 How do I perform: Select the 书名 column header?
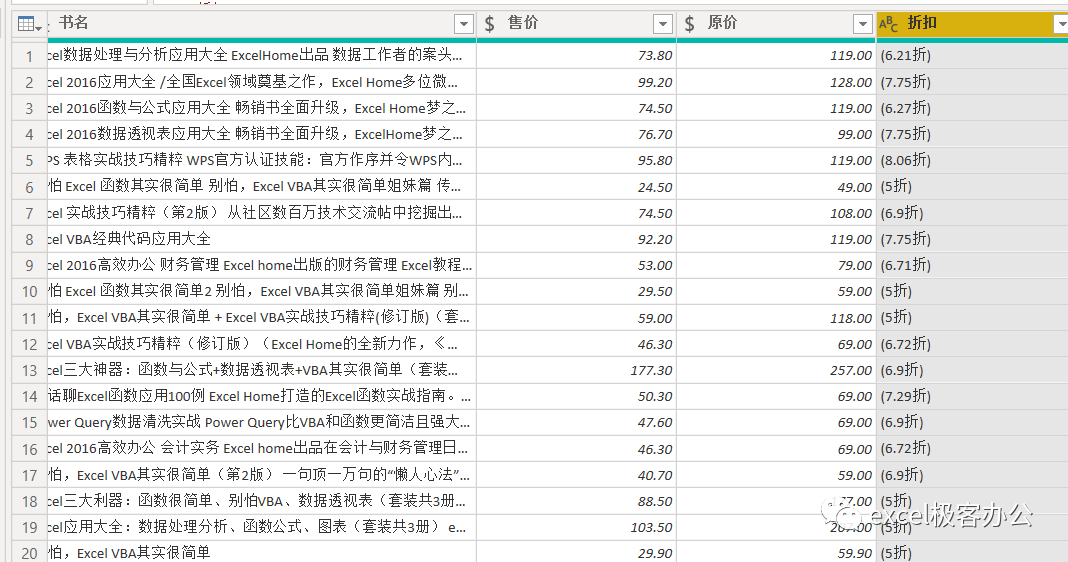(x=262, y=25)
